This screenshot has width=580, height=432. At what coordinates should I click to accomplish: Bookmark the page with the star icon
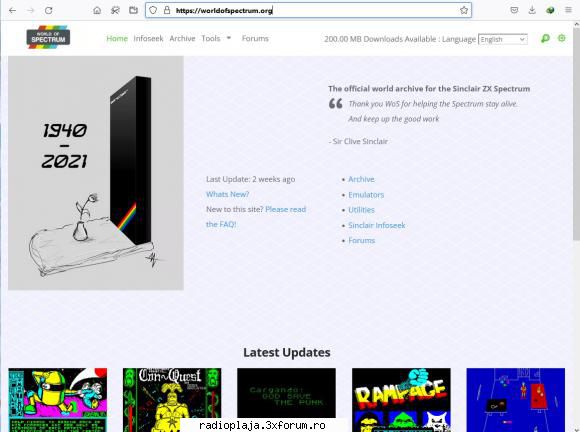click(464, 10)
